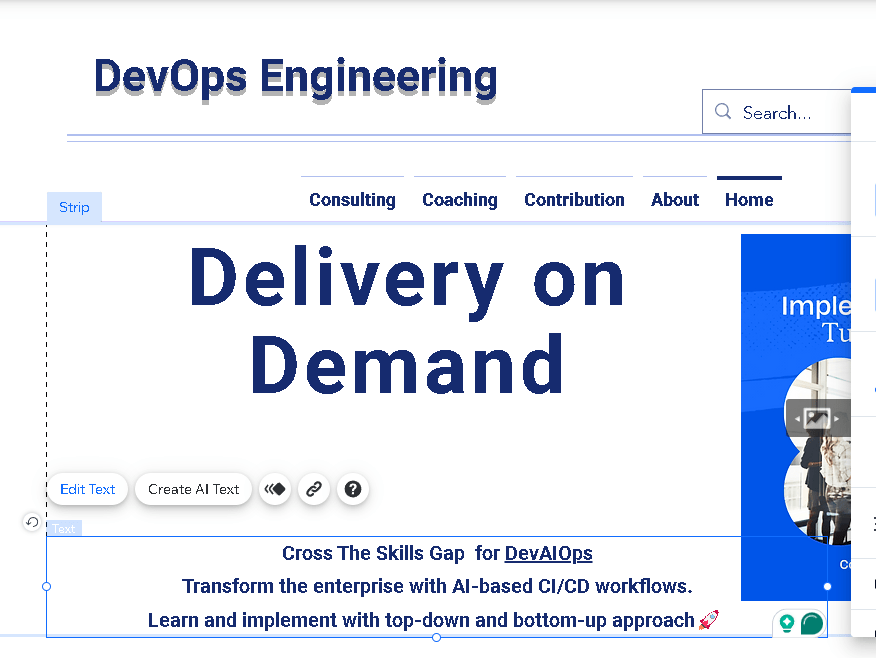
Task: Open the Consulting menu item
Action: pyautogui.click(x=353, y=199)
